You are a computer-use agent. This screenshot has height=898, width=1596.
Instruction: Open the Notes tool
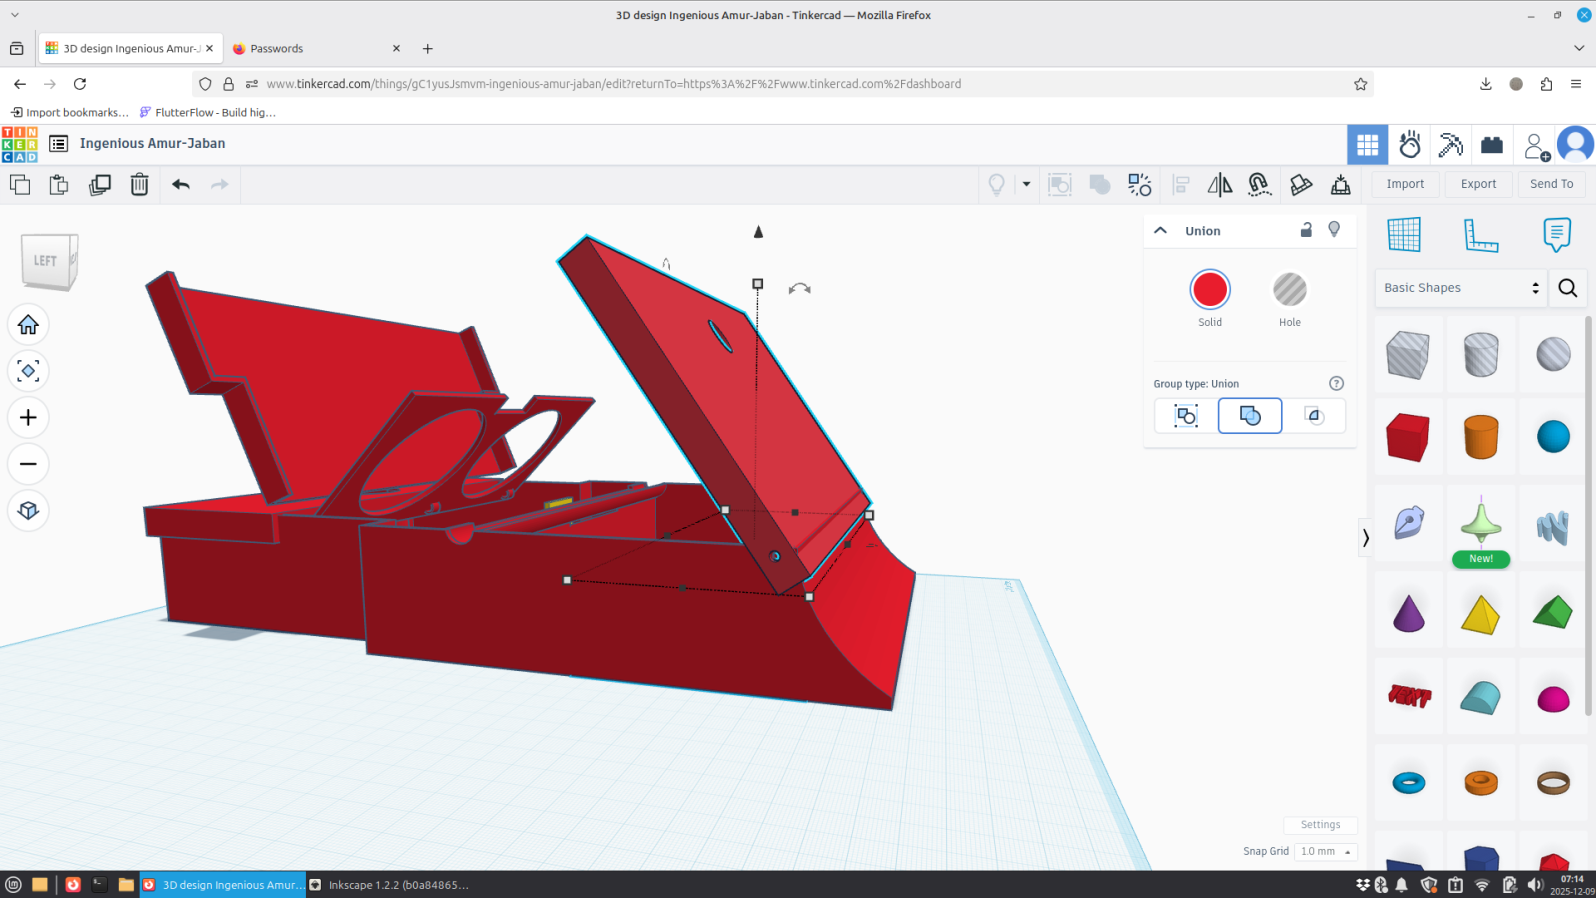tap(1556, 235)
